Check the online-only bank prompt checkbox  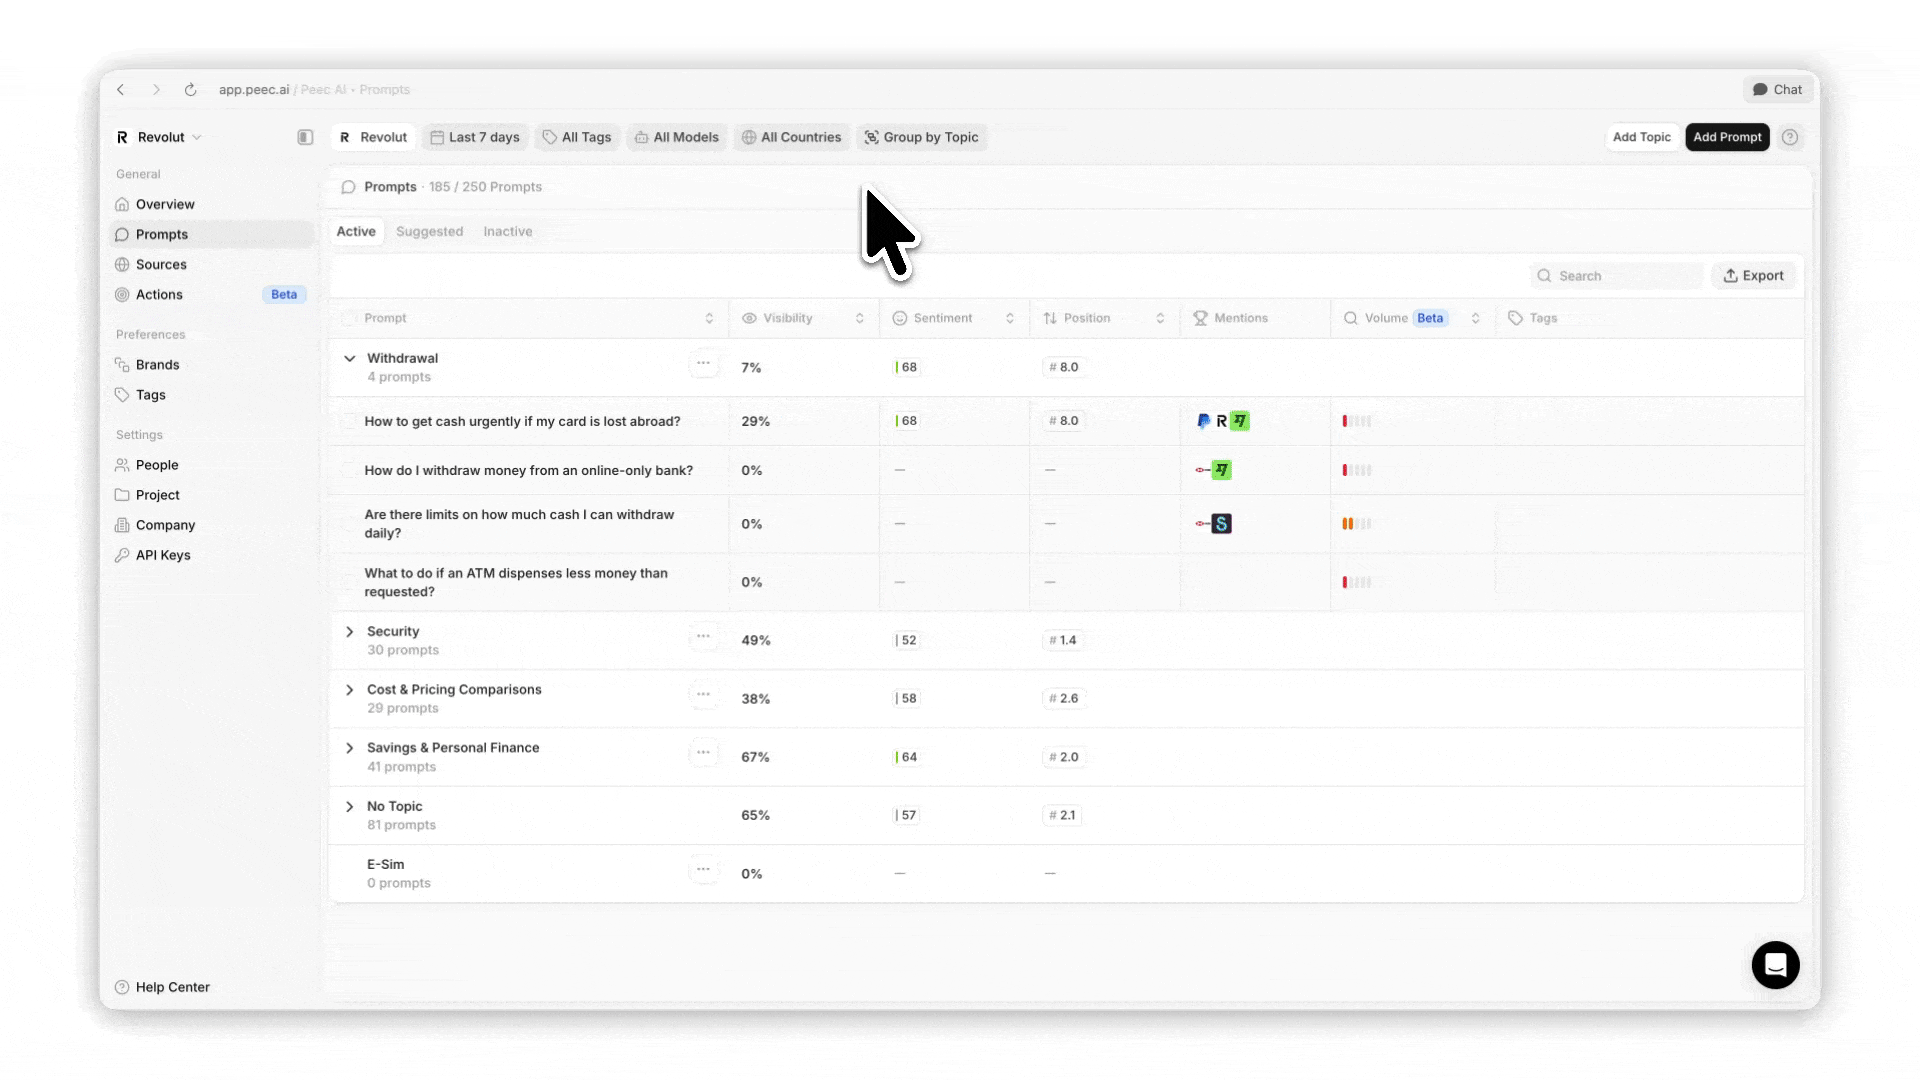point(349,470)
